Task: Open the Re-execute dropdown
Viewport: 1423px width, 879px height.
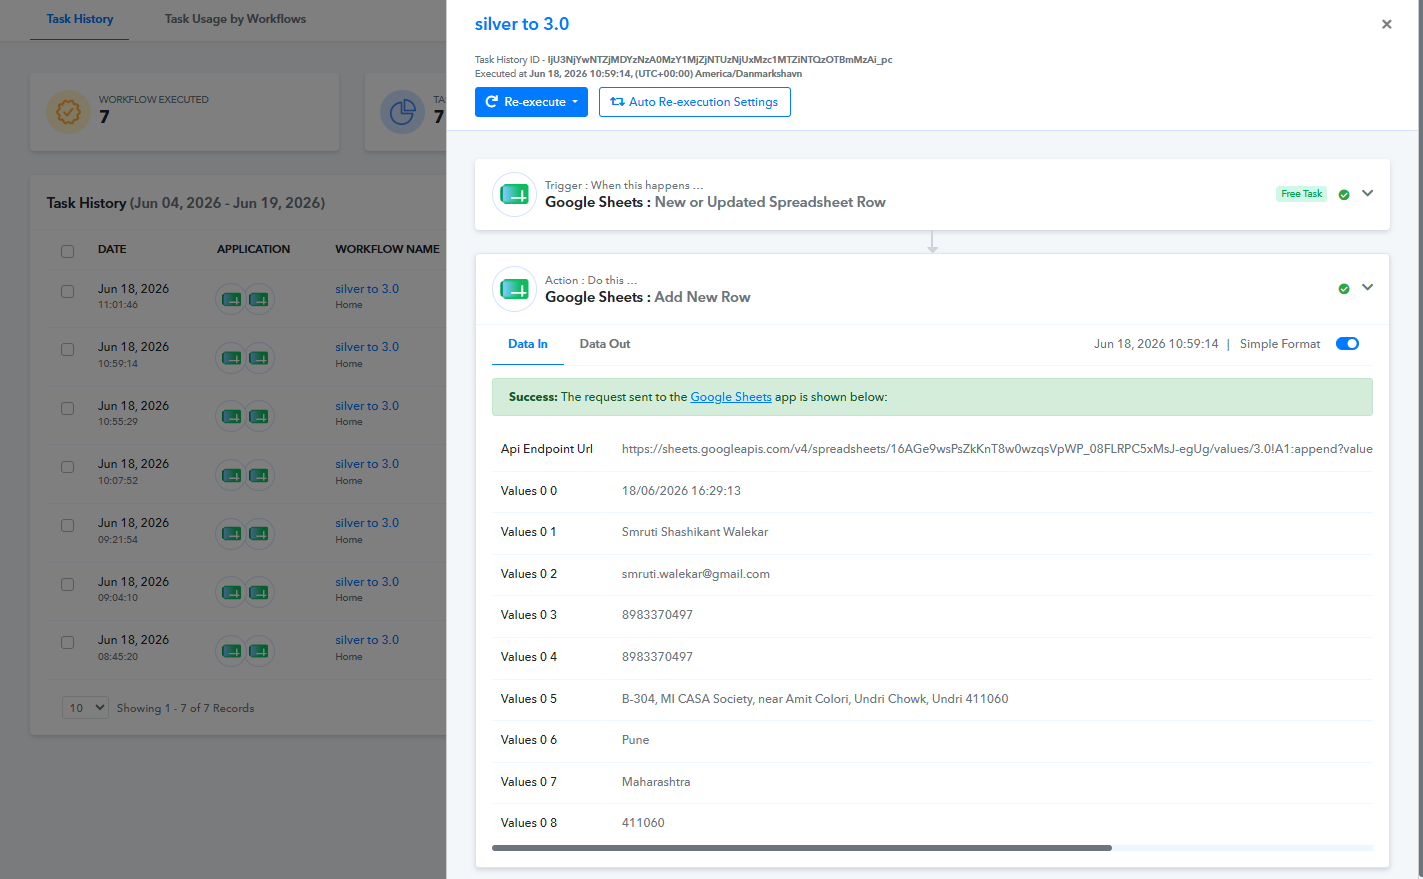Action: (531, 102)
